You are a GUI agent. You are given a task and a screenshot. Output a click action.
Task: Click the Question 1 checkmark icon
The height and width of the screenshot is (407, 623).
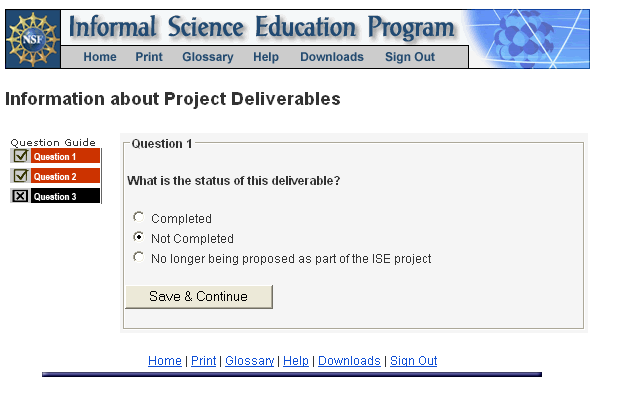click(x=20, y=156)
